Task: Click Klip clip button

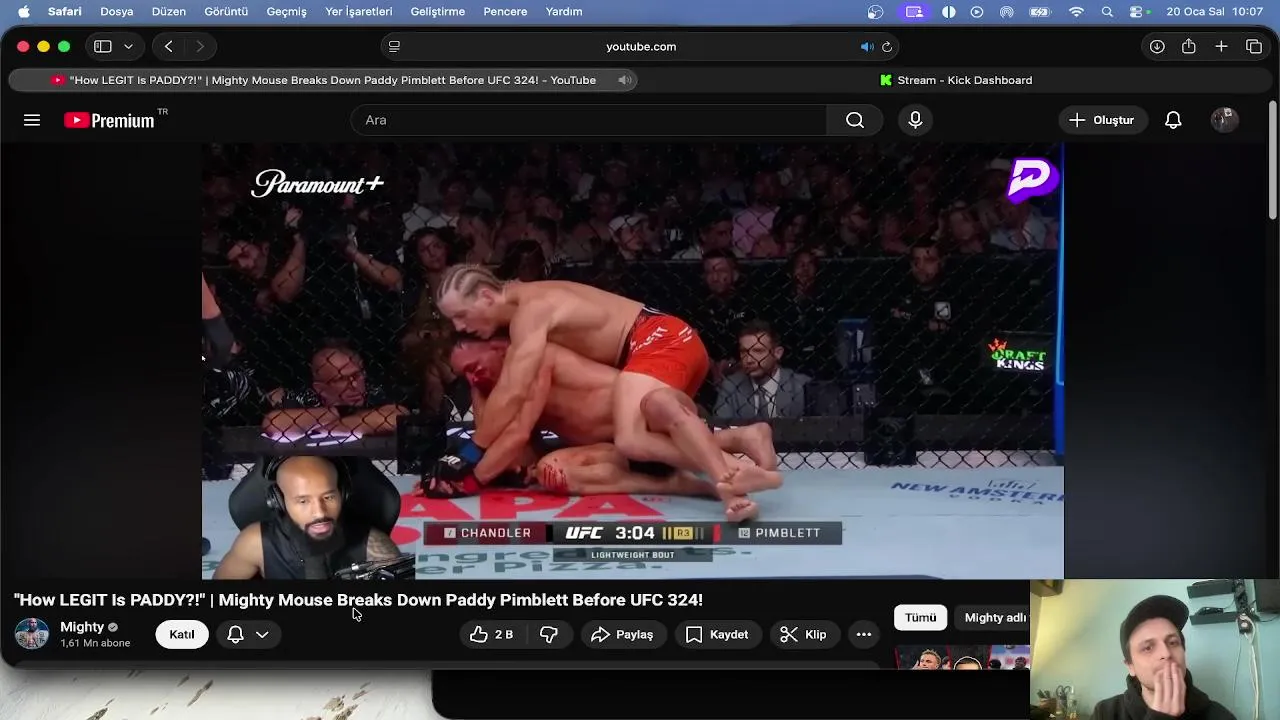Action: [x=803, y=634]
